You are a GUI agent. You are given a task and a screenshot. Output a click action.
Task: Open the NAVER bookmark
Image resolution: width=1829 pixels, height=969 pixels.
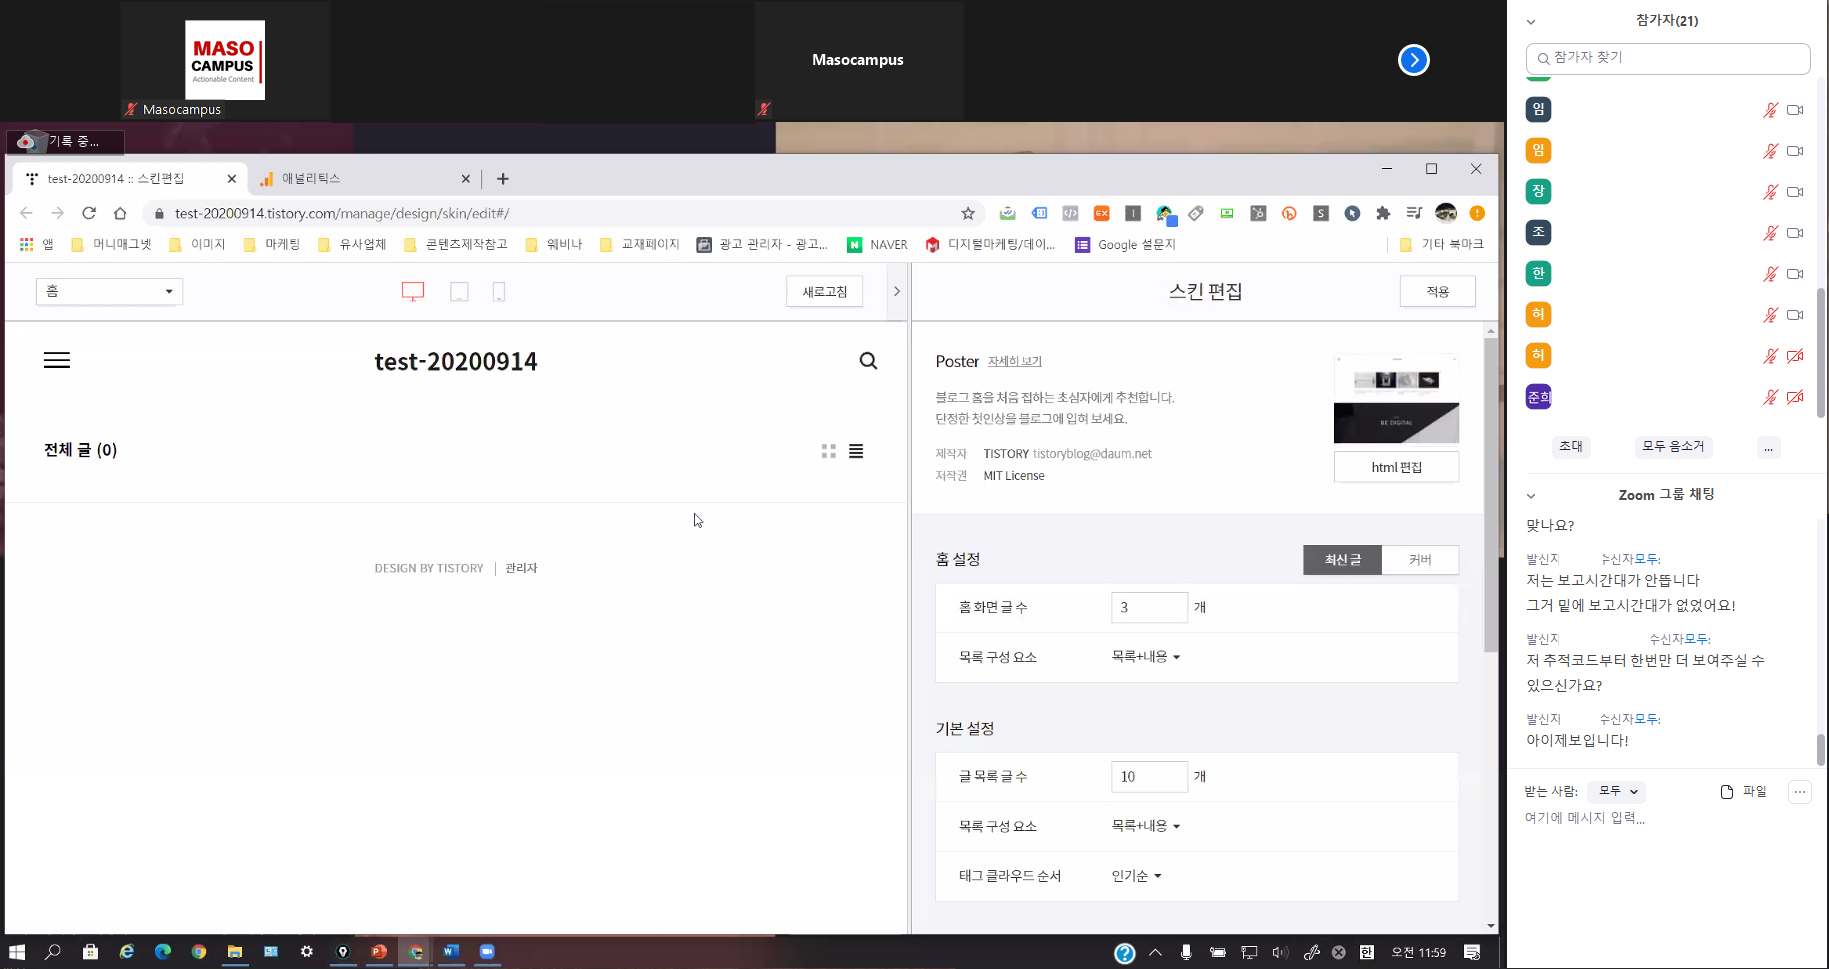(x=877, y=245)
